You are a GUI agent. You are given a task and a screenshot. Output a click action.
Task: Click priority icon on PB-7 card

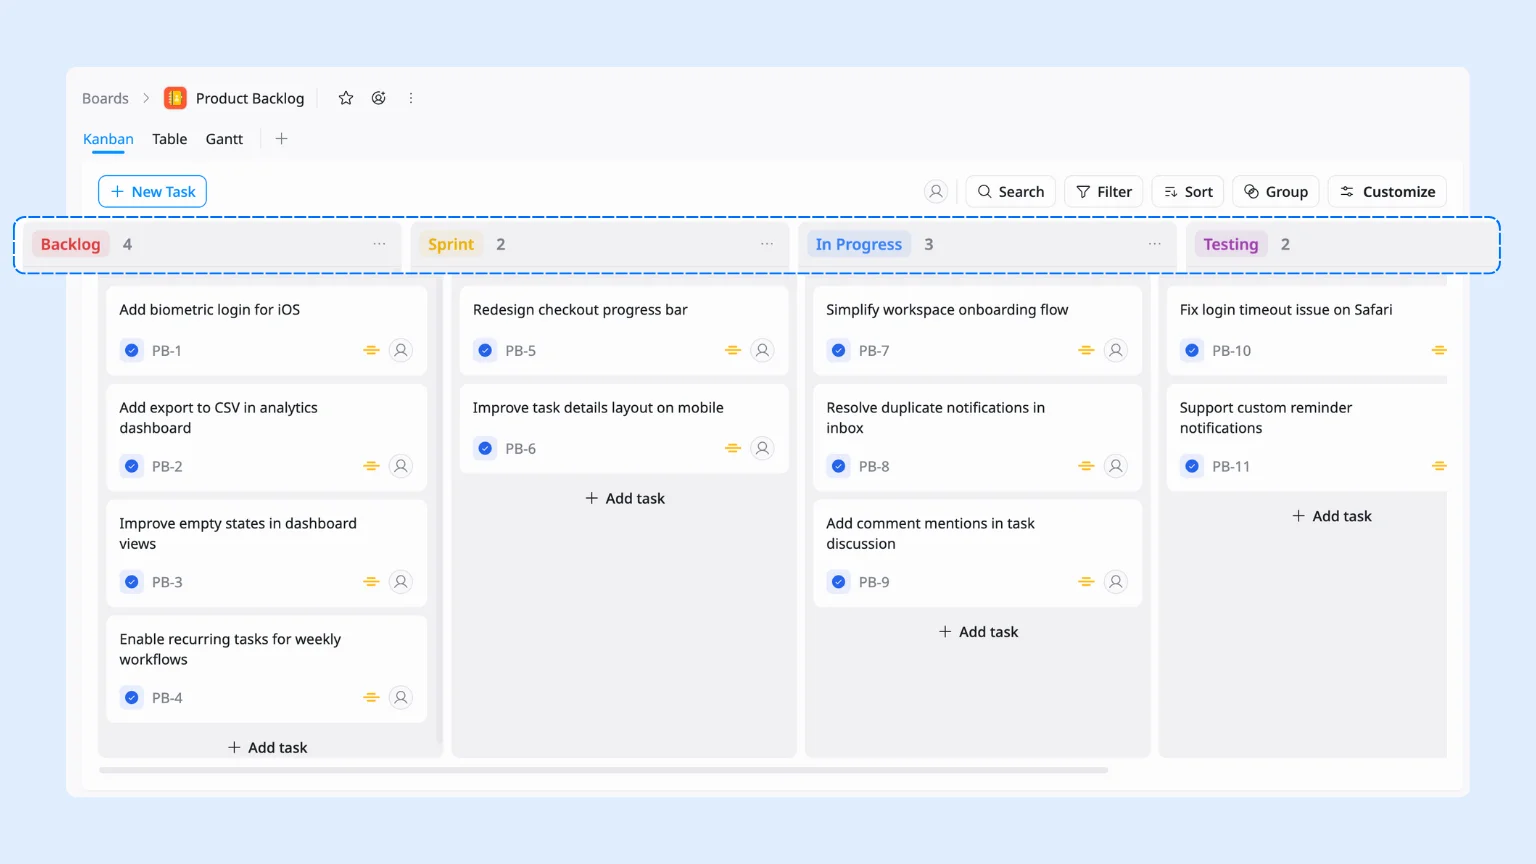[x=1086, y=350]
